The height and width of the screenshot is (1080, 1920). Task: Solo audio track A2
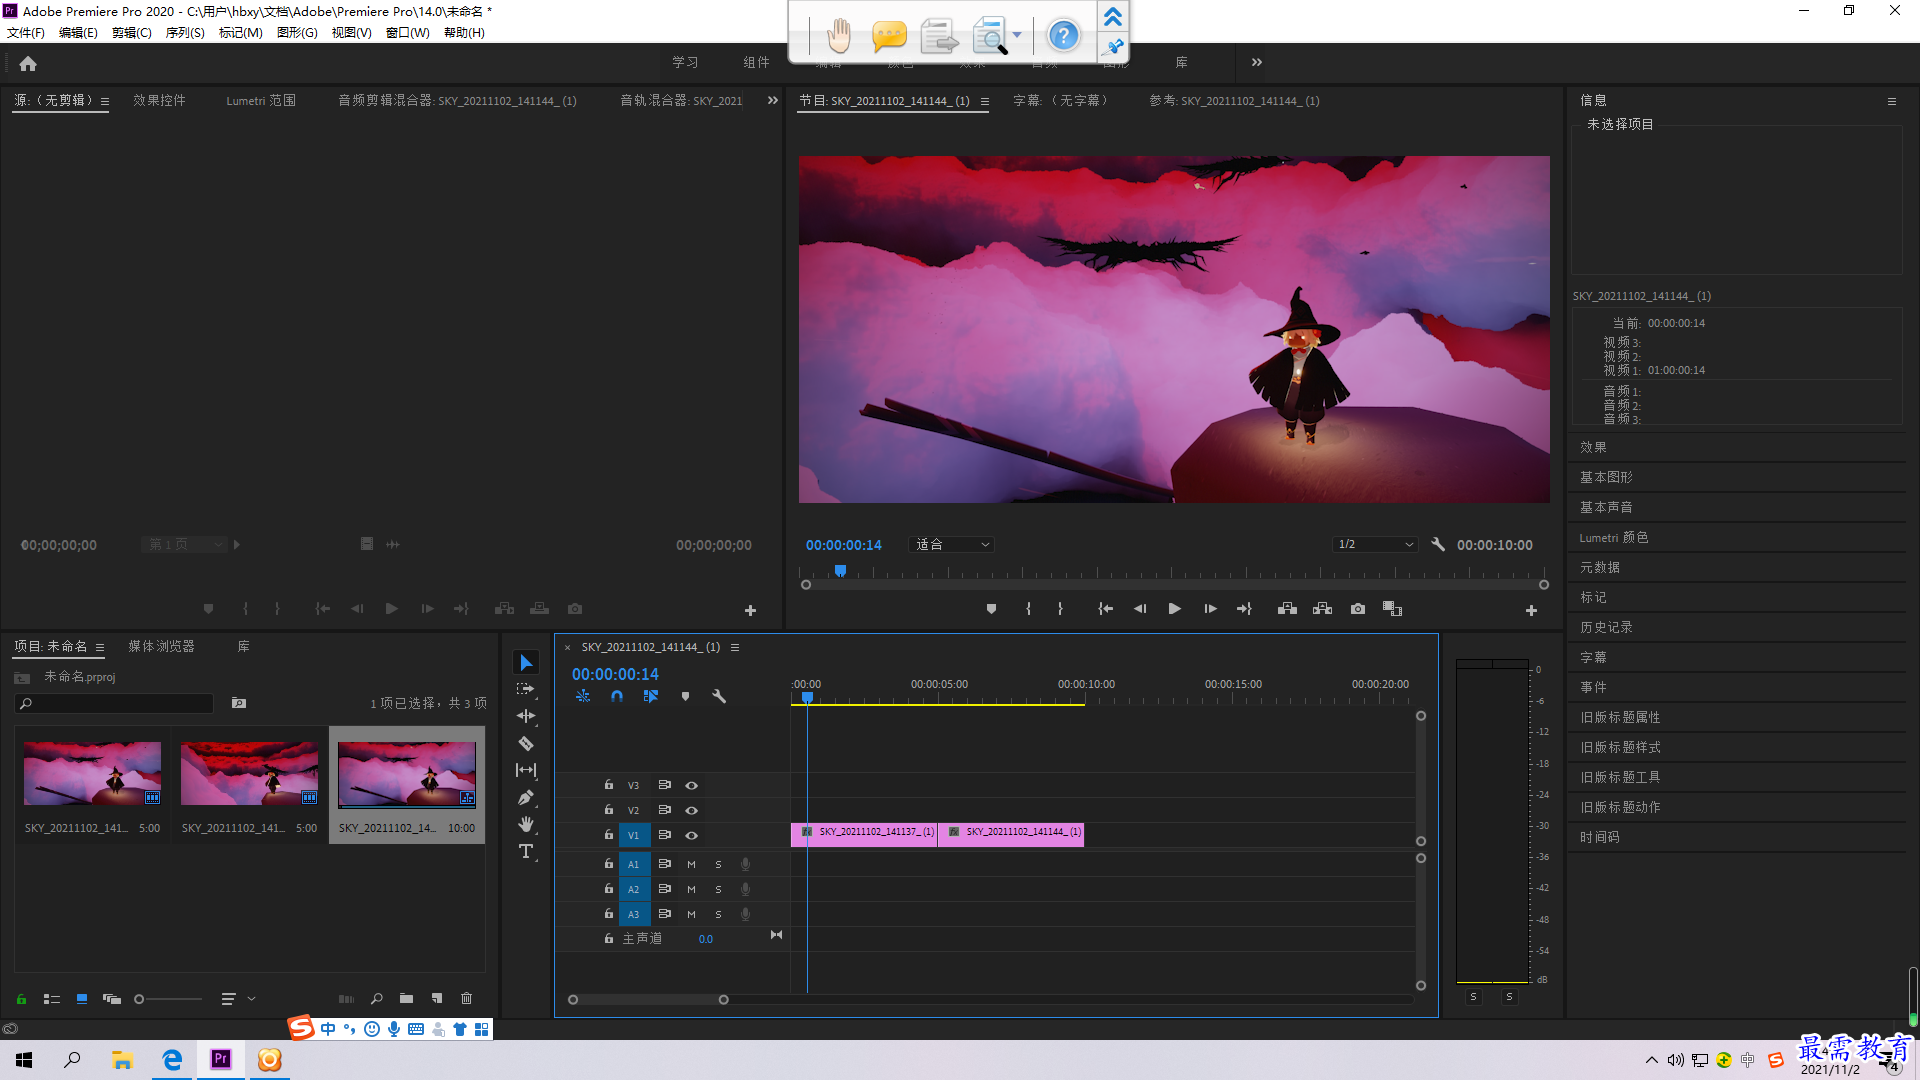click(x=718, y=890)
